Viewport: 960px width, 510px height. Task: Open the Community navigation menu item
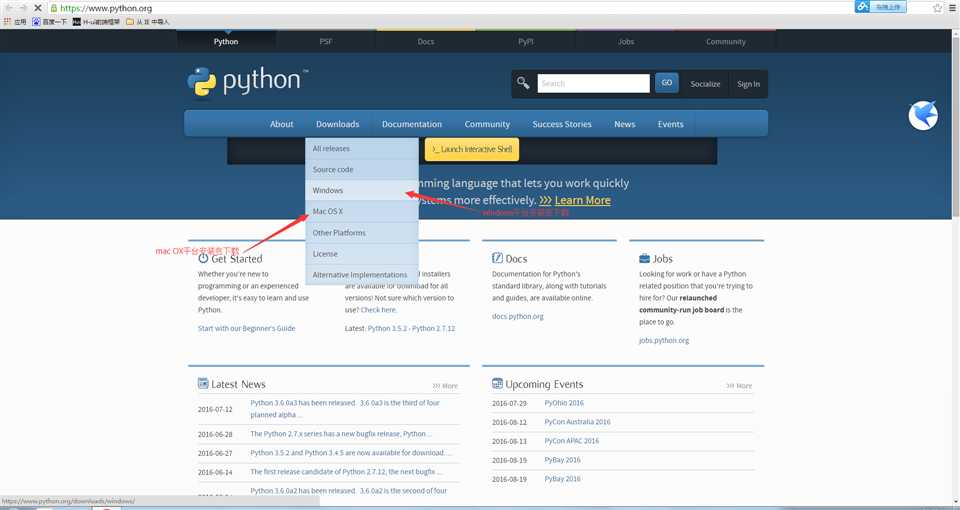click(487, 124)
